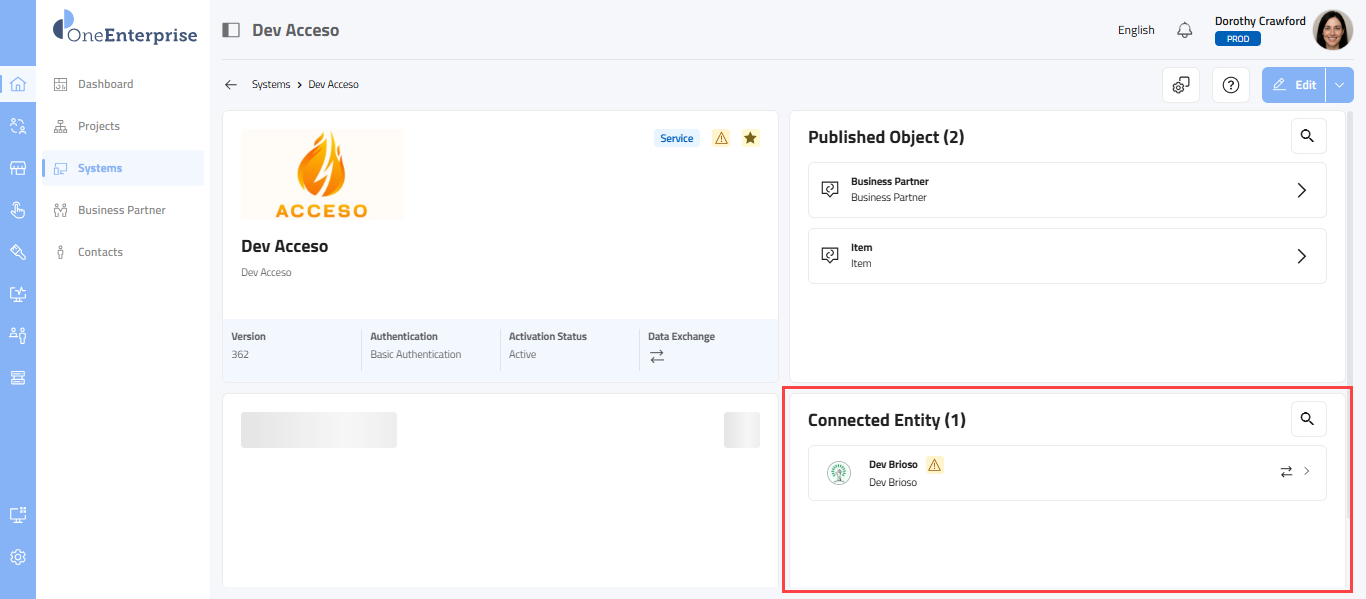
Task: Click Systems breadcrumb link
Action: (270, 85)
